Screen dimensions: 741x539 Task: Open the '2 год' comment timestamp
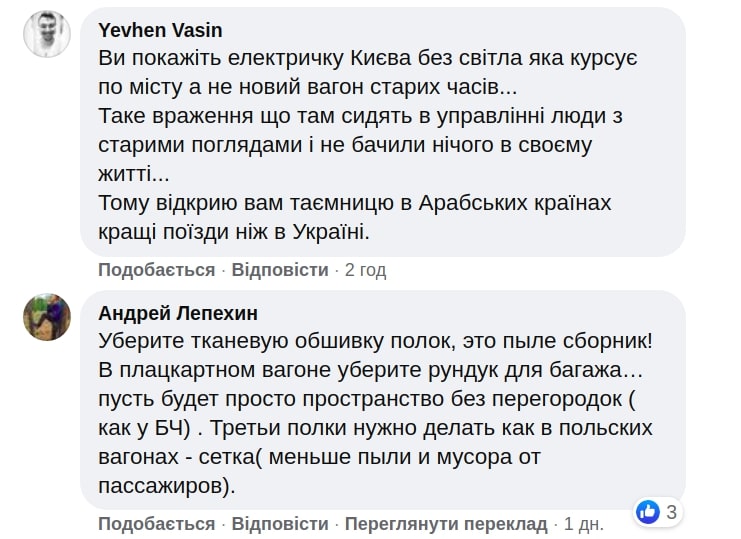tap(365, 270)
